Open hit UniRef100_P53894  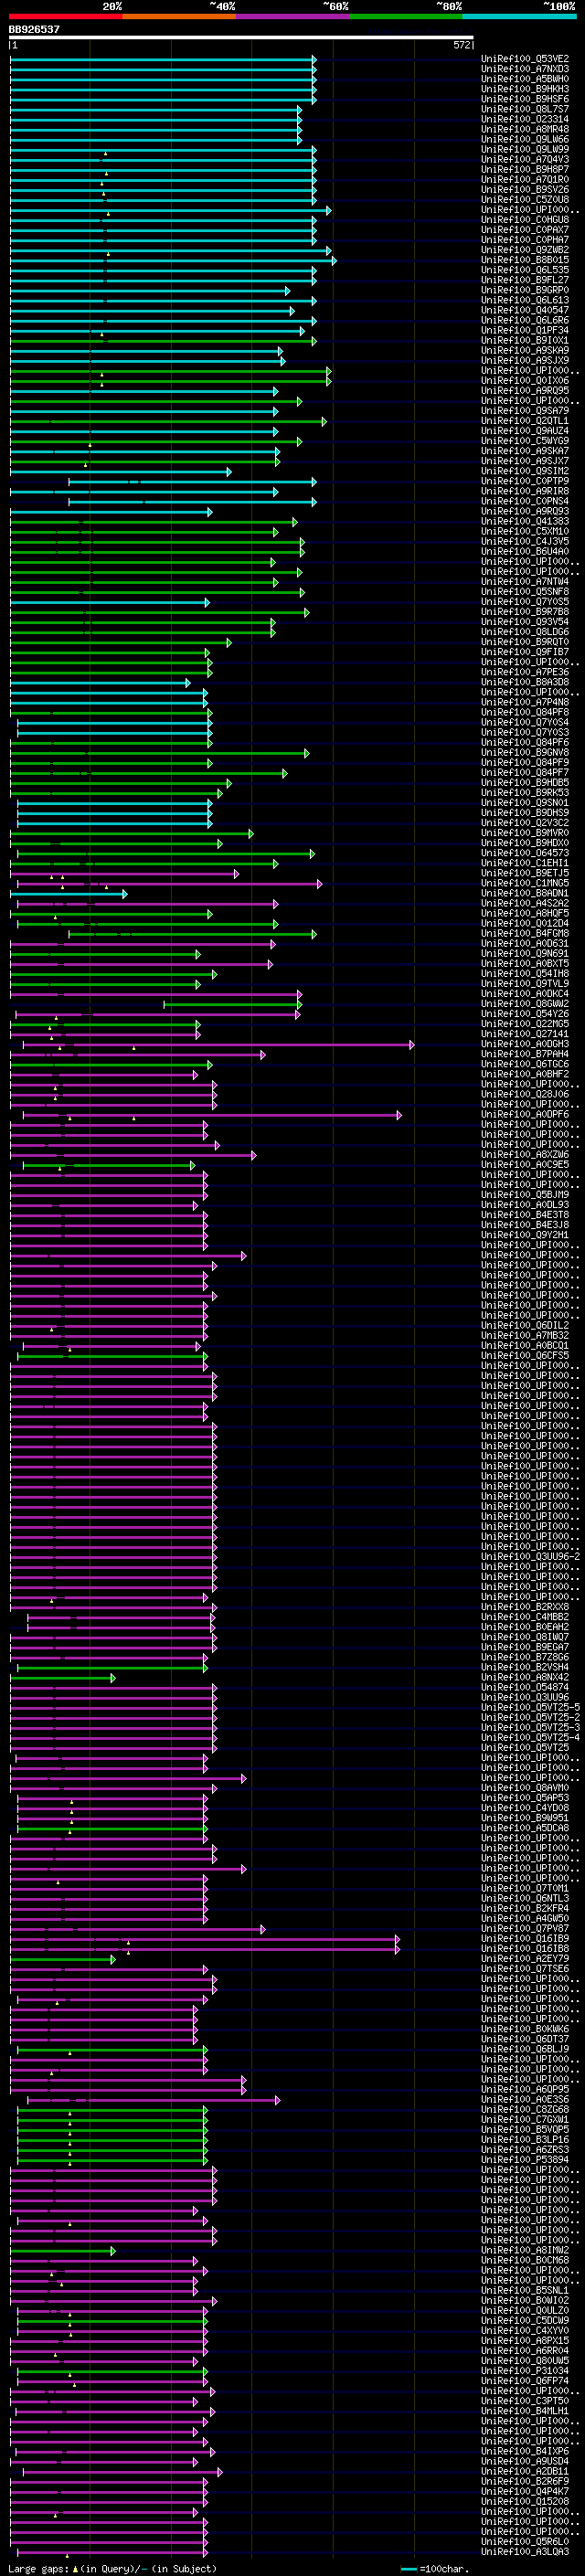(525, 2160)
